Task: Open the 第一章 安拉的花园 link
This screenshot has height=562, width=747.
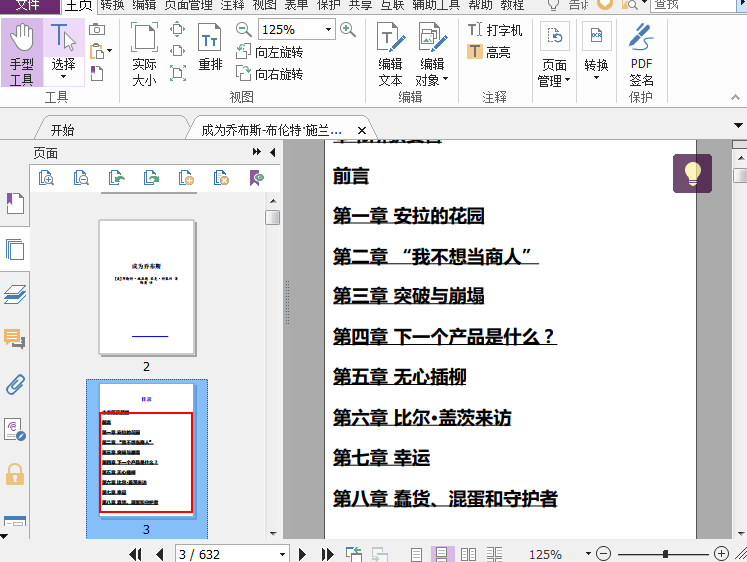Action: [x=408, y=216]
